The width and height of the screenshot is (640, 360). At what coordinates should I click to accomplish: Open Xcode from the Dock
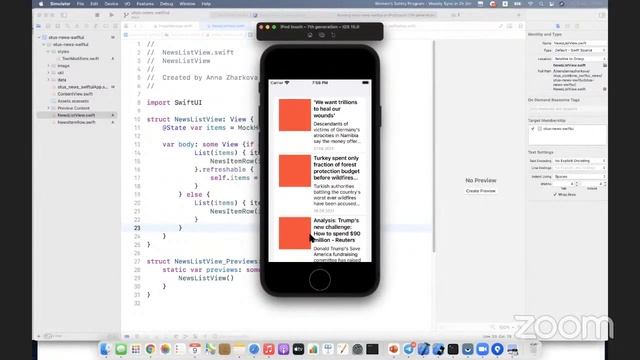(423, 349)
